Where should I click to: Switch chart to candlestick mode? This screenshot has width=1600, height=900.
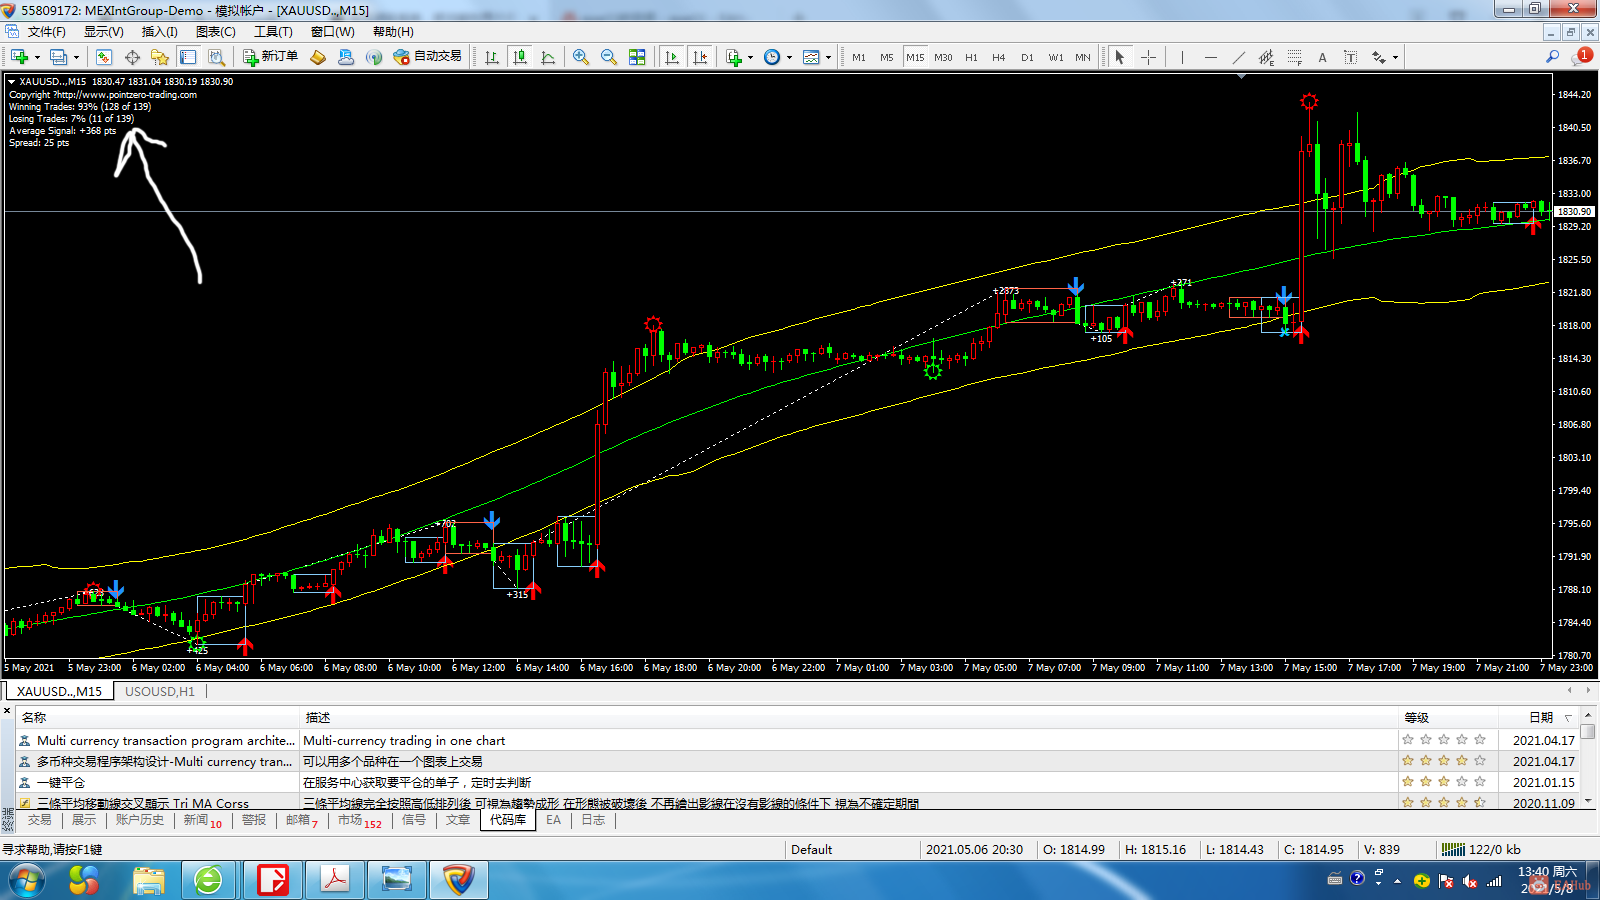tap(520, 57)
